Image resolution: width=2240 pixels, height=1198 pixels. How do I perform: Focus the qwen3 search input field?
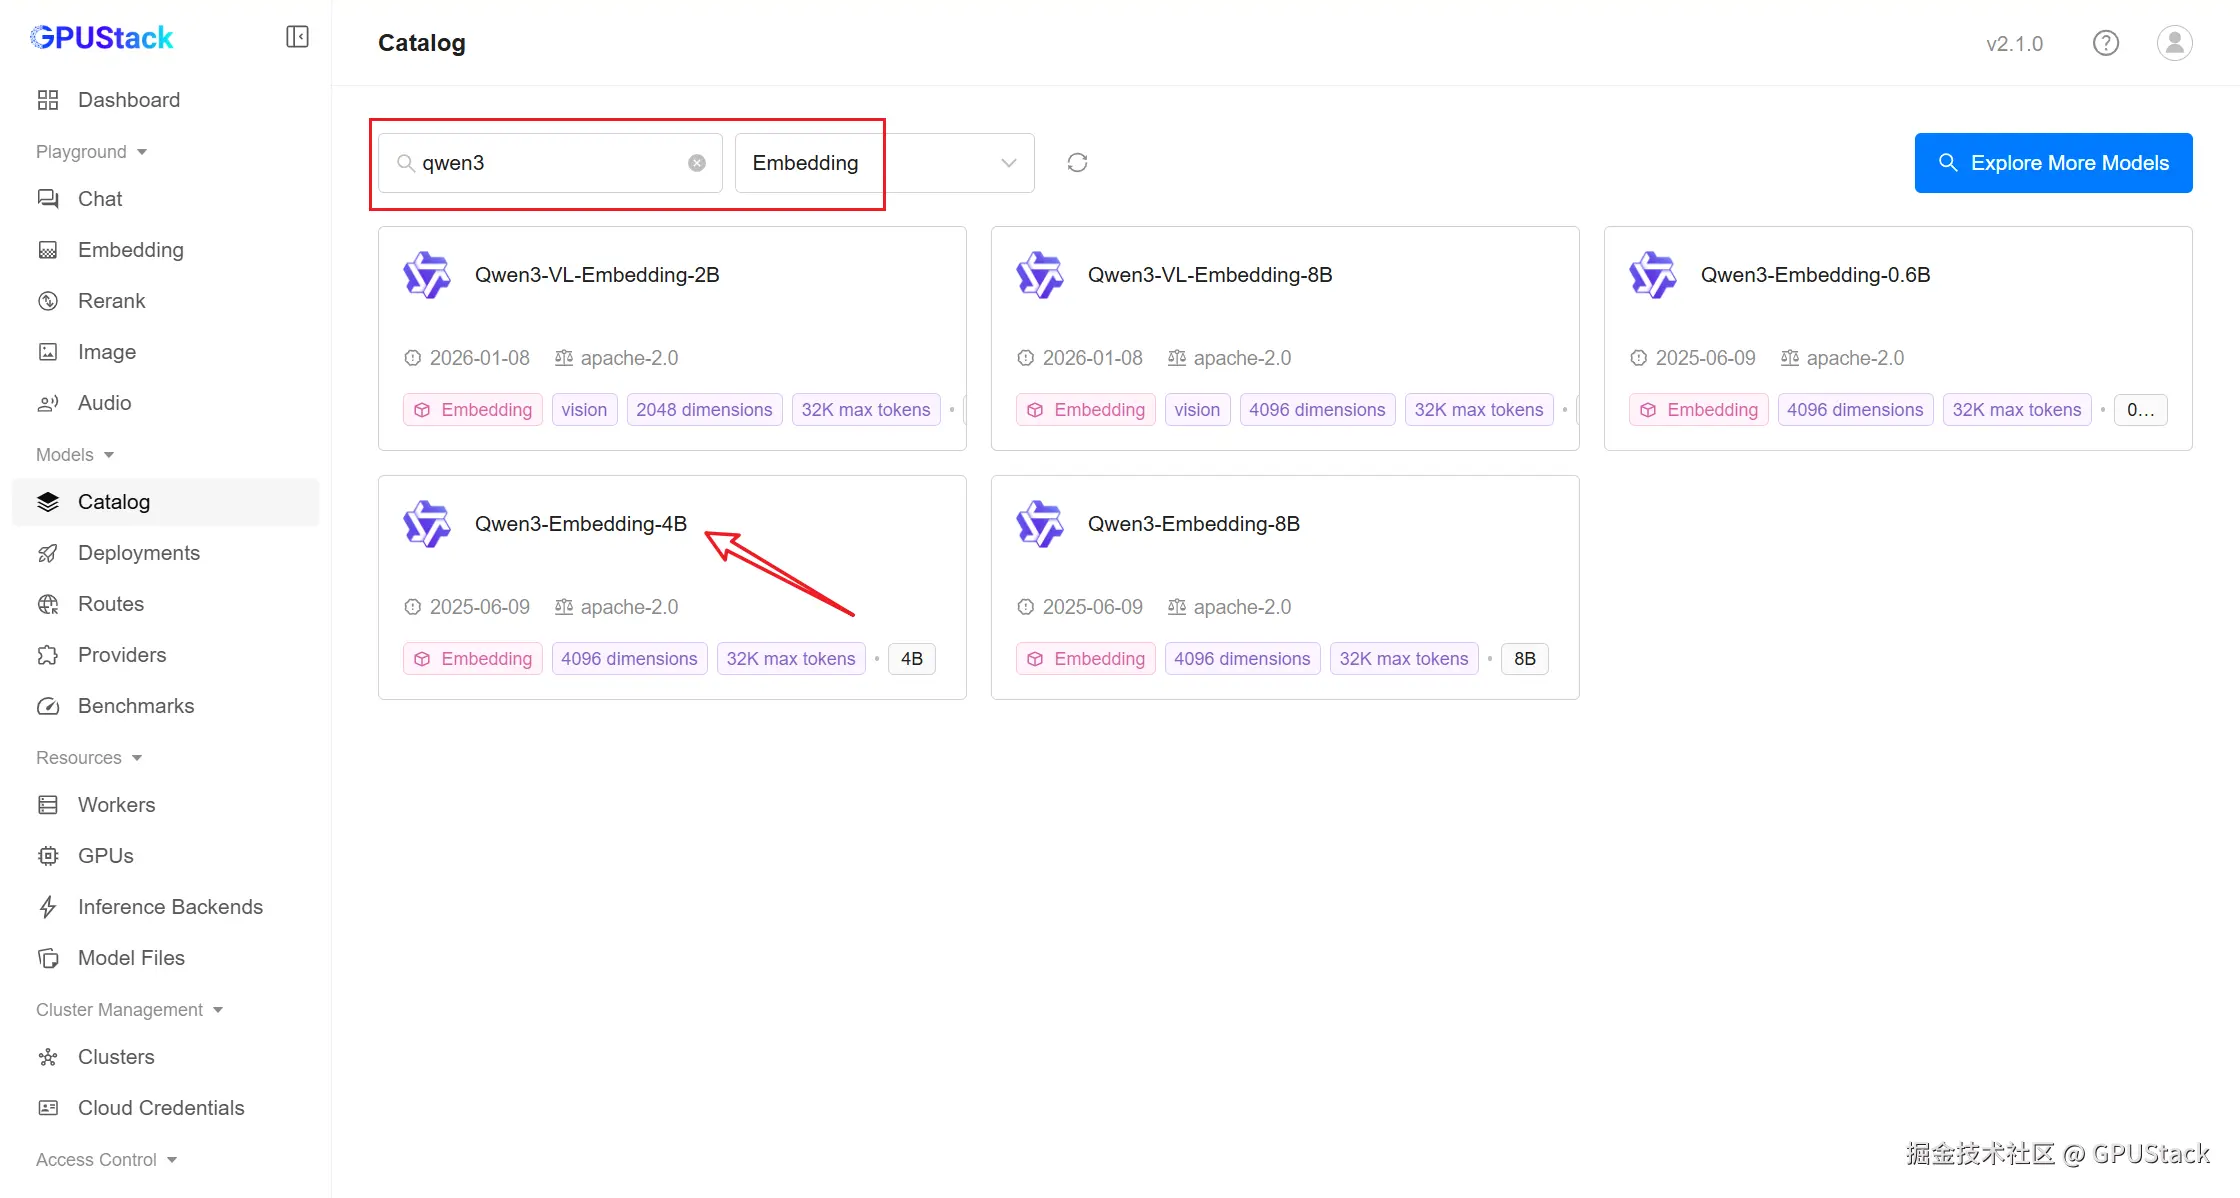coord(548,163)
